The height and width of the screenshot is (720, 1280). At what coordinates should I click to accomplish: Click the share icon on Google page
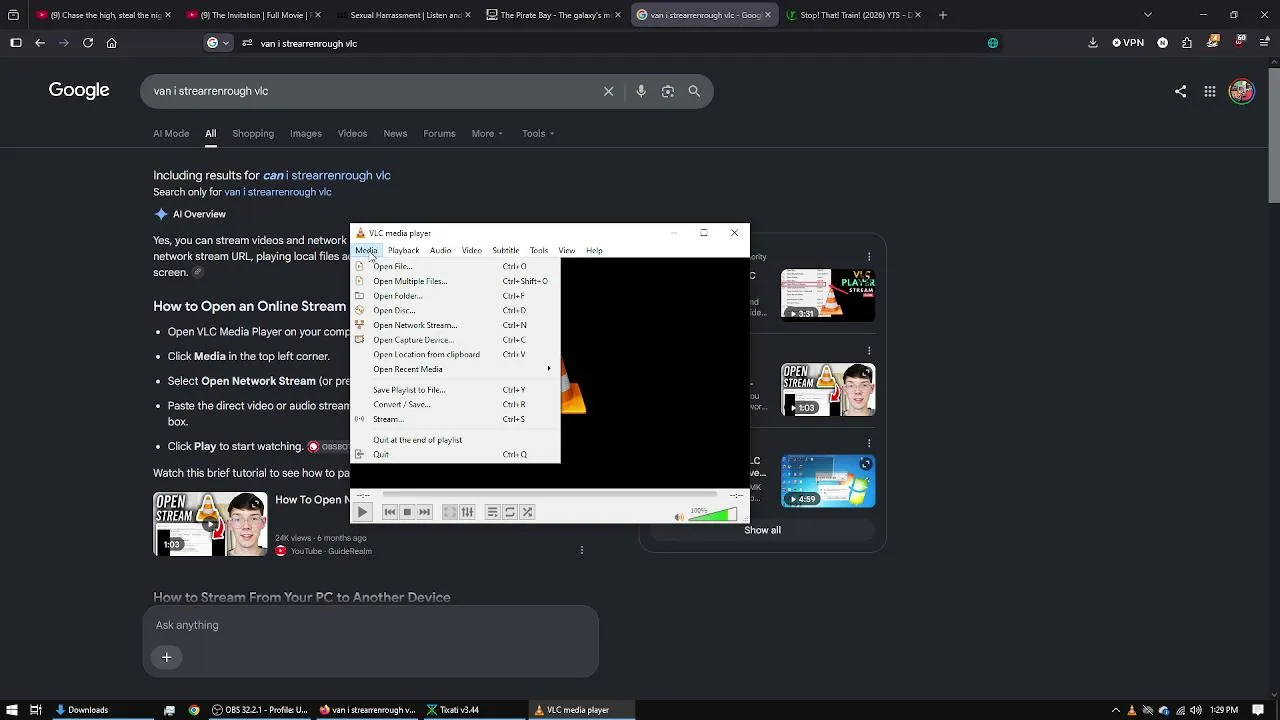1181,91
